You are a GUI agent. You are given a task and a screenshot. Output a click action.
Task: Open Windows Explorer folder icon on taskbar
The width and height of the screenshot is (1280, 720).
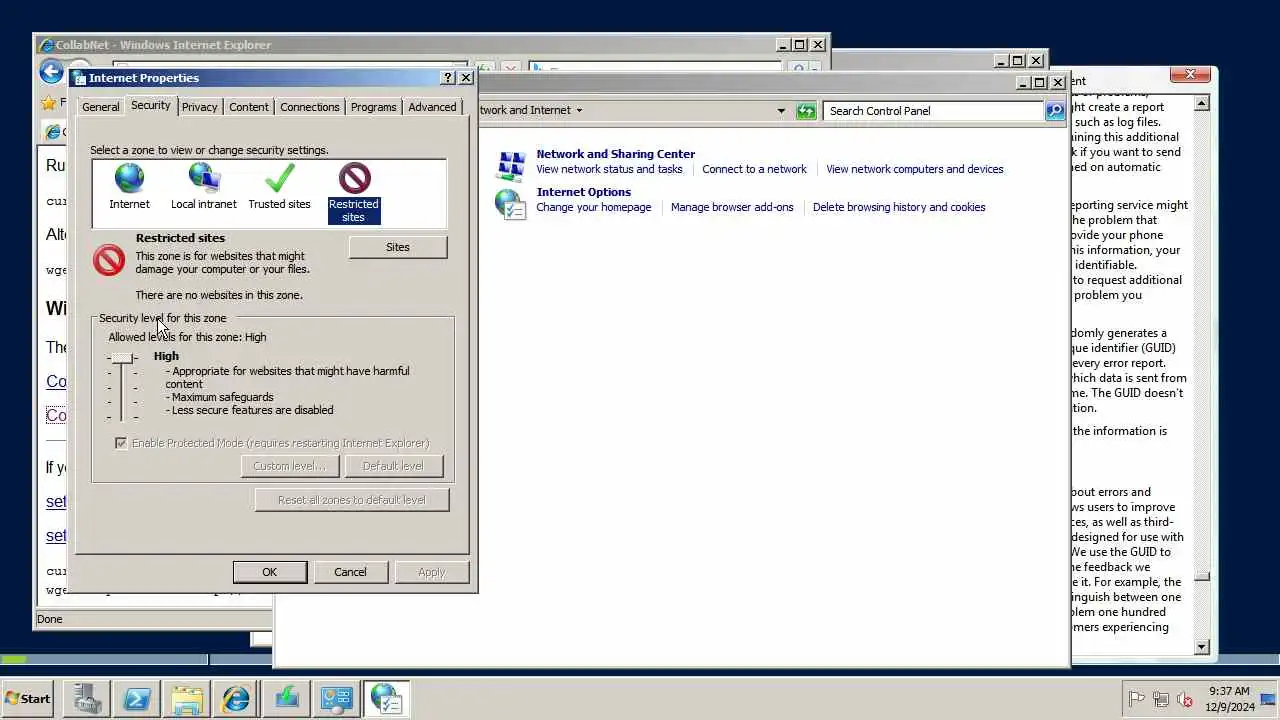[187, 698]
